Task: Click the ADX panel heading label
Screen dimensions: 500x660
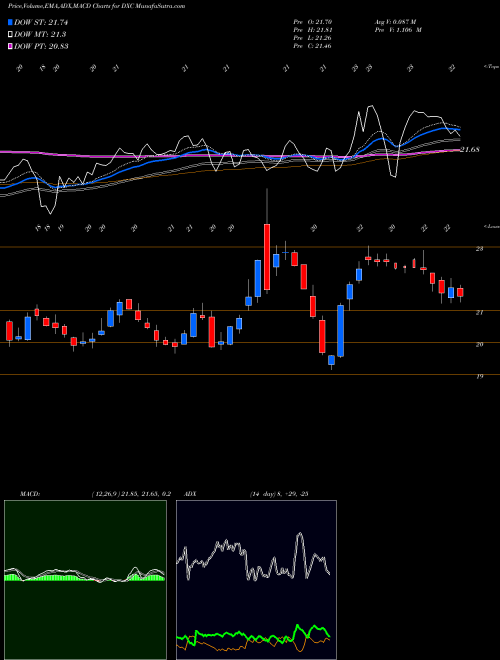Action: (x=190, y=494)
